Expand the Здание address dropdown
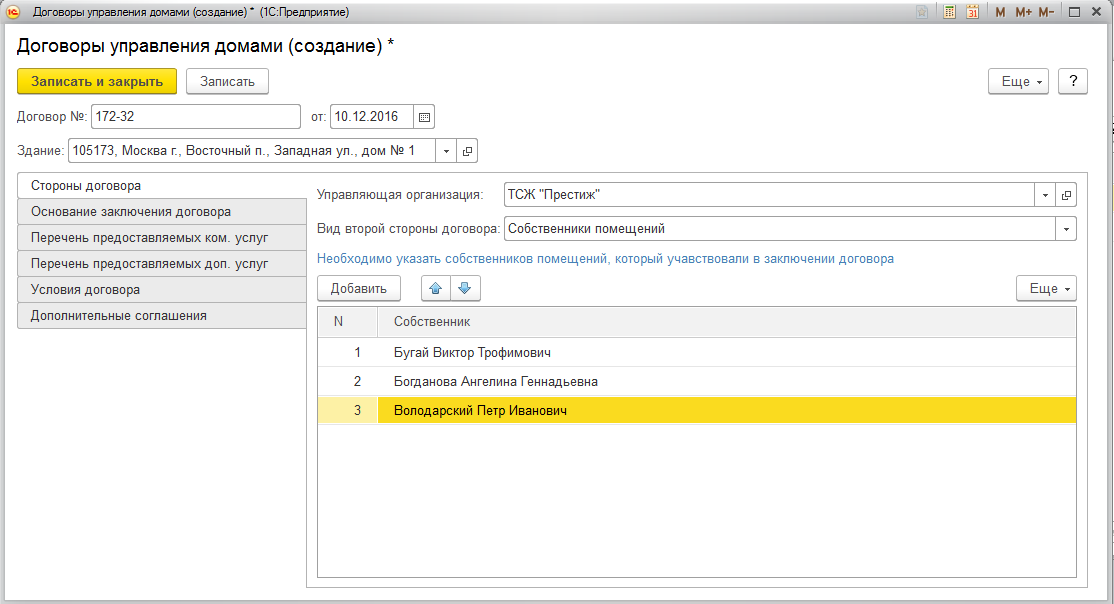Viewport: 1114px width, 604px height. (x=446, y=151)
